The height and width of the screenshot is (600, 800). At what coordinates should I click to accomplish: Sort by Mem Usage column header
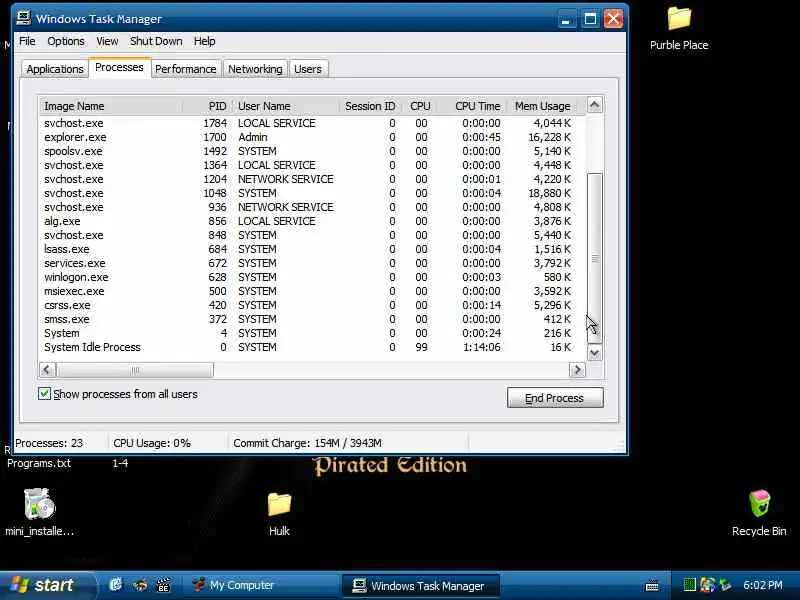[542, 106]
